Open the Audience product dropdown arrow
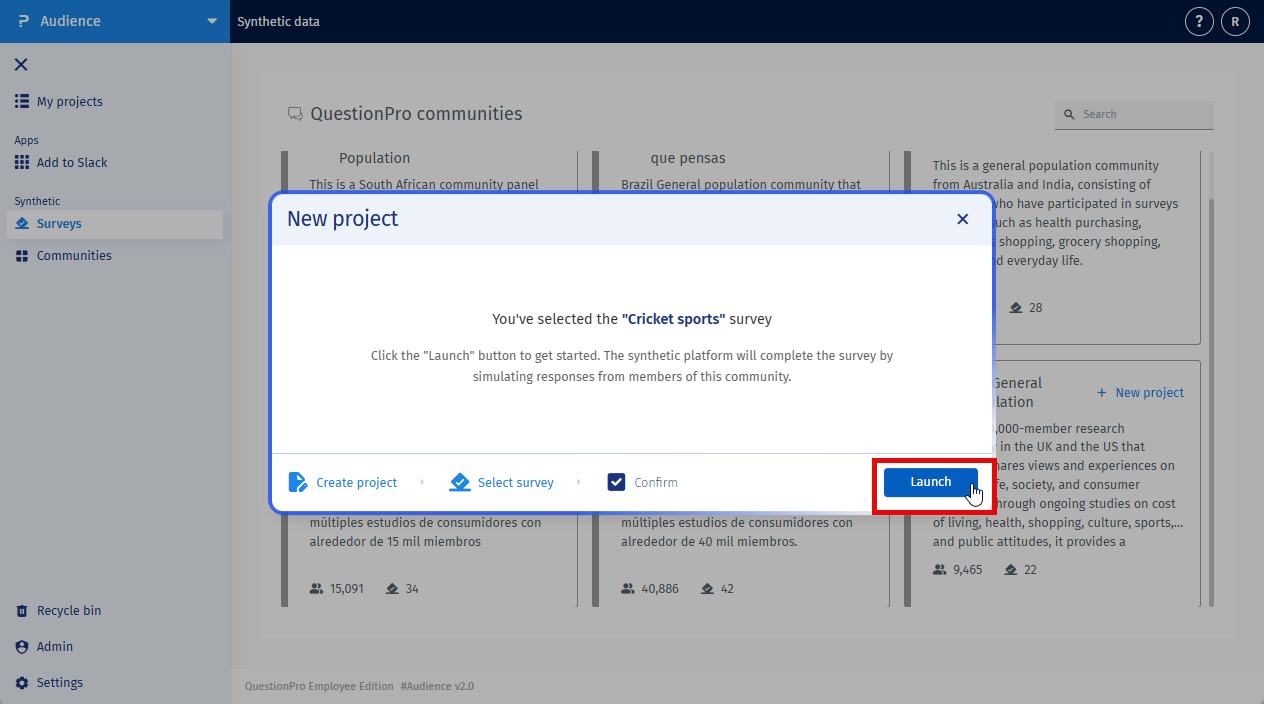This screenshot has height=704, width=1264. (x=211, y=21)
